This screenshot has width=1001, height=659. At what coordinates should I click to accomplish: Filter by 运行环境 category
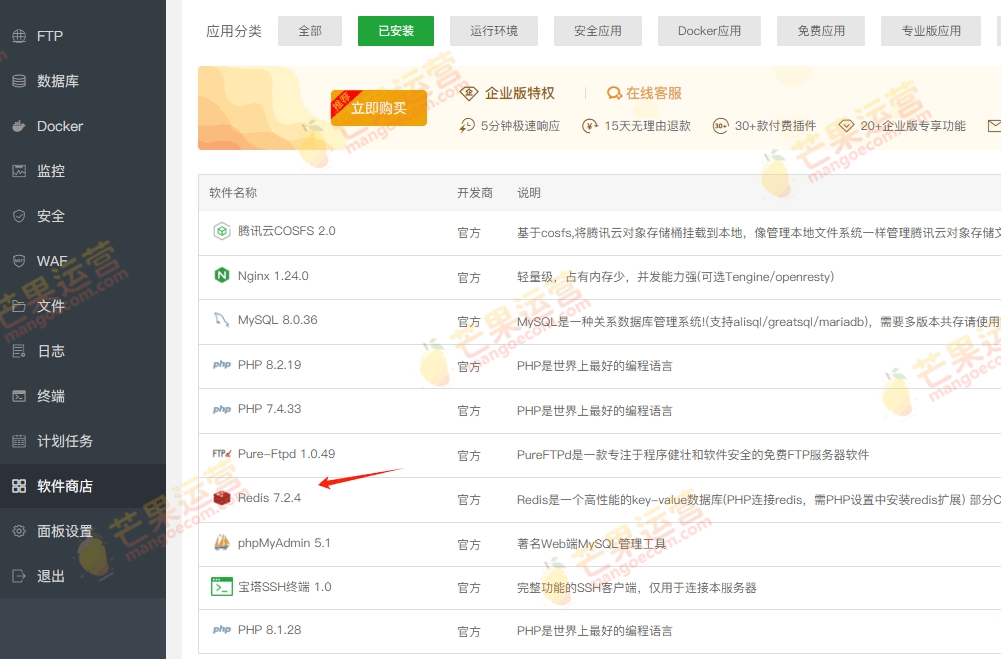pos(494,31)
